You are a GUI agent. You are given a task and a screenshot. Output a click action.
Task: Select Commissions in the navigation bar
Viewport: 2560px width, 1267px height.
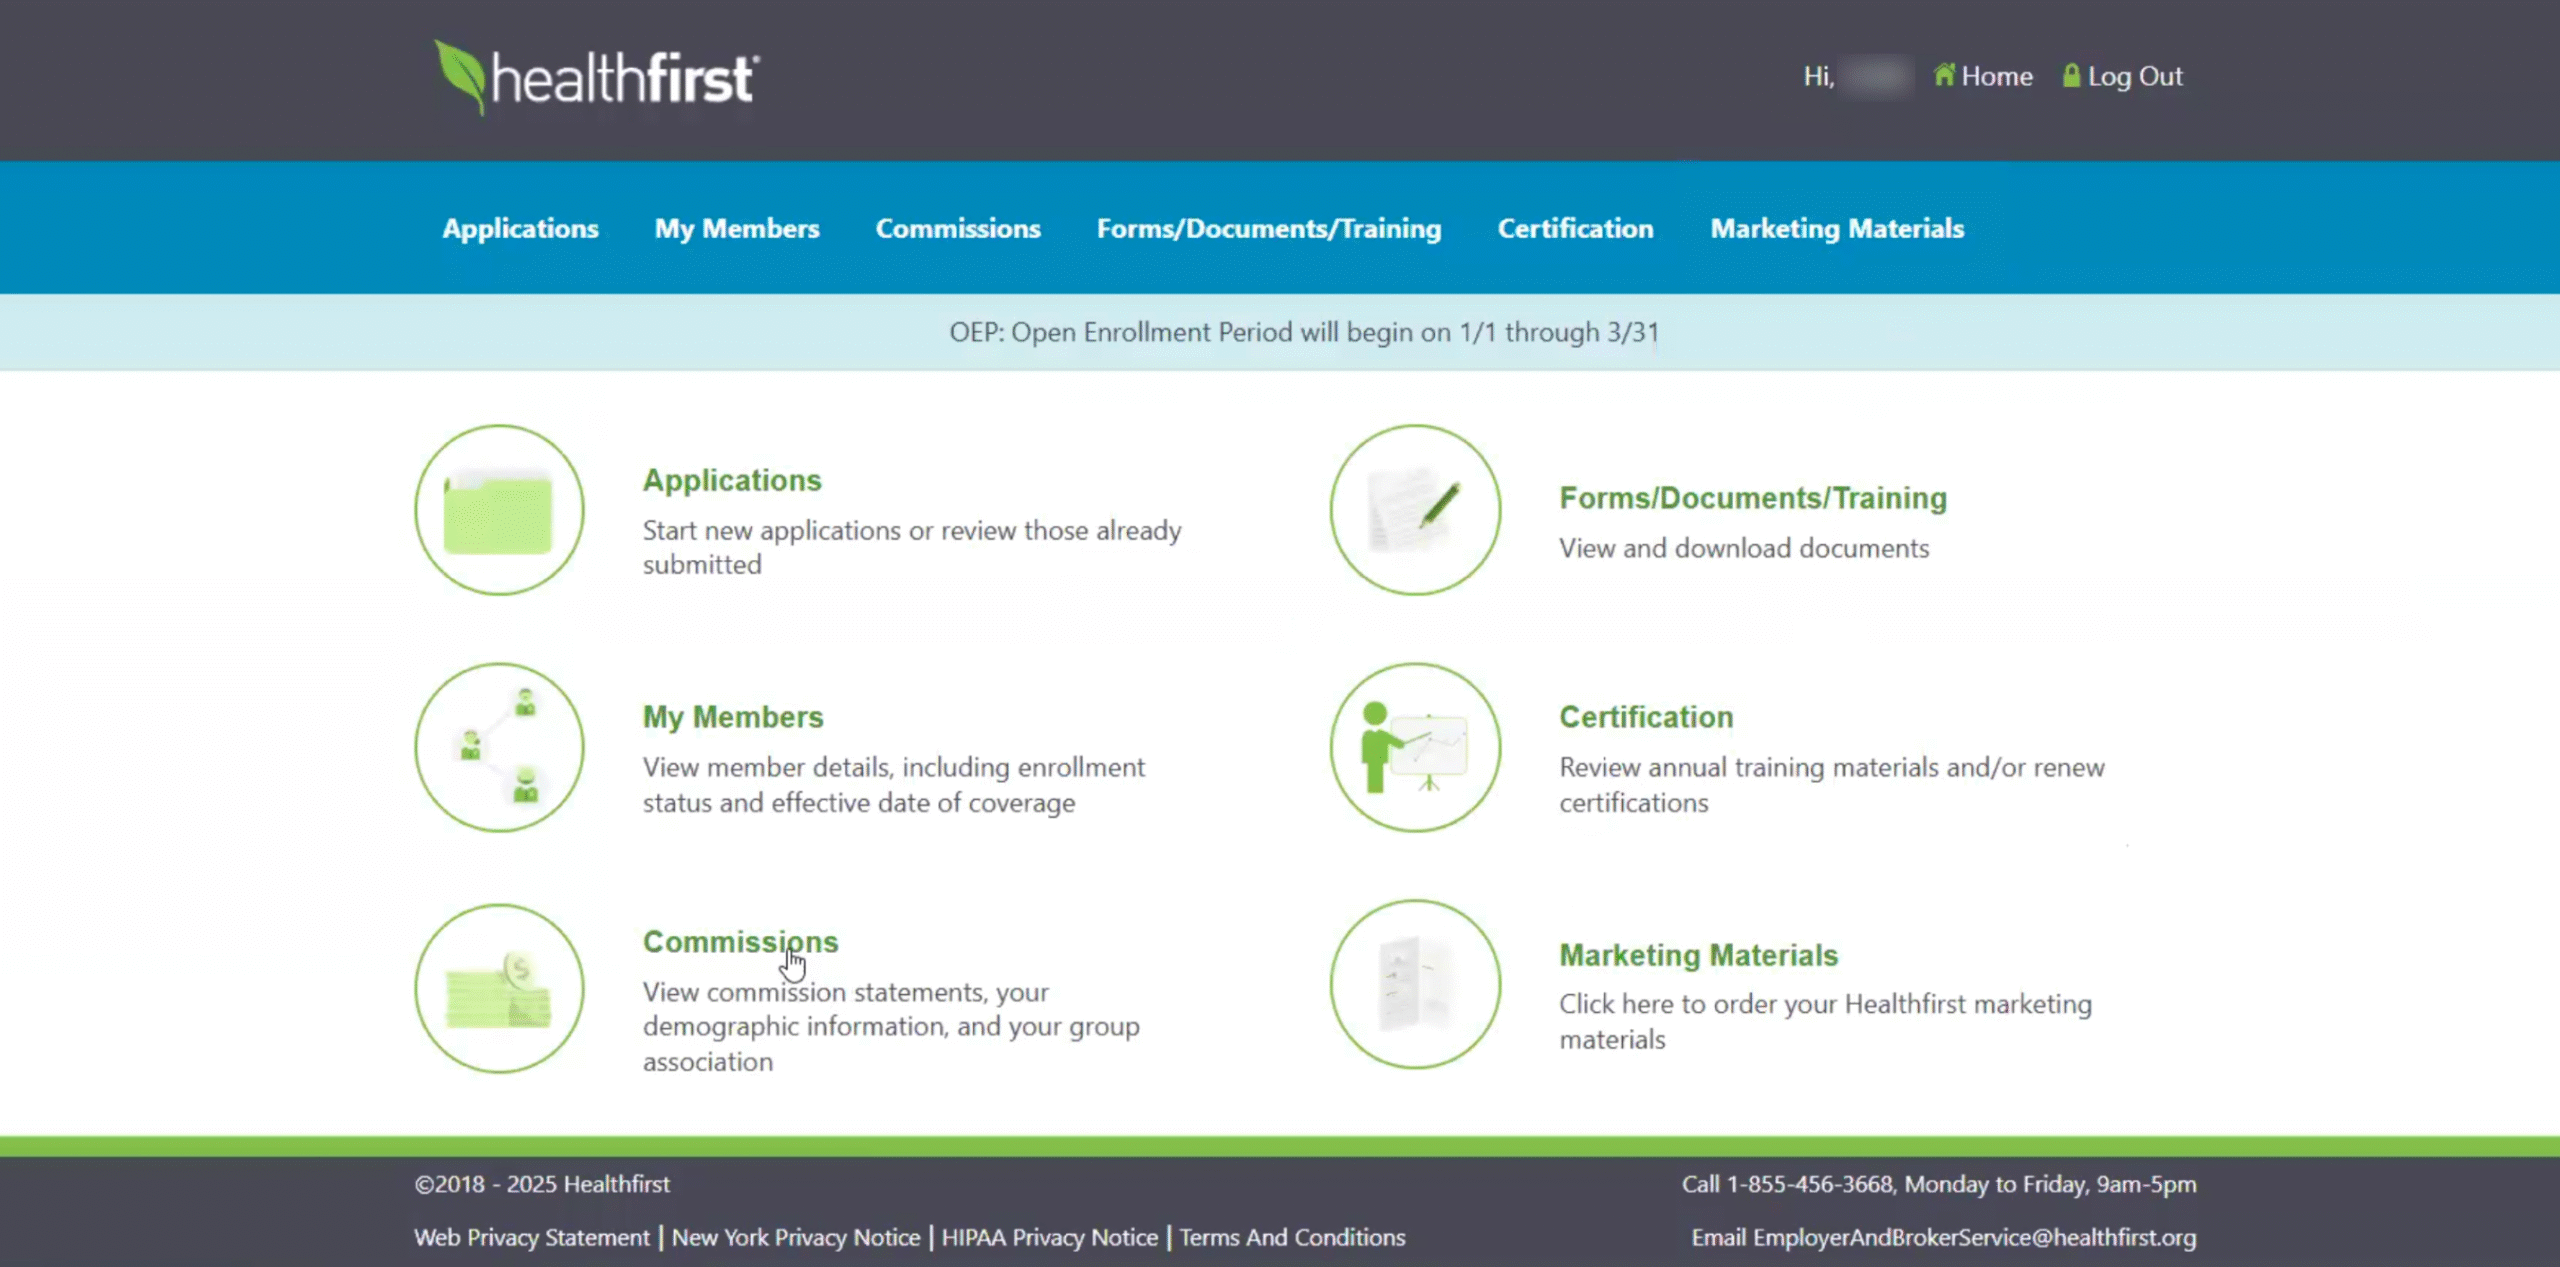(x=958, y=229)
